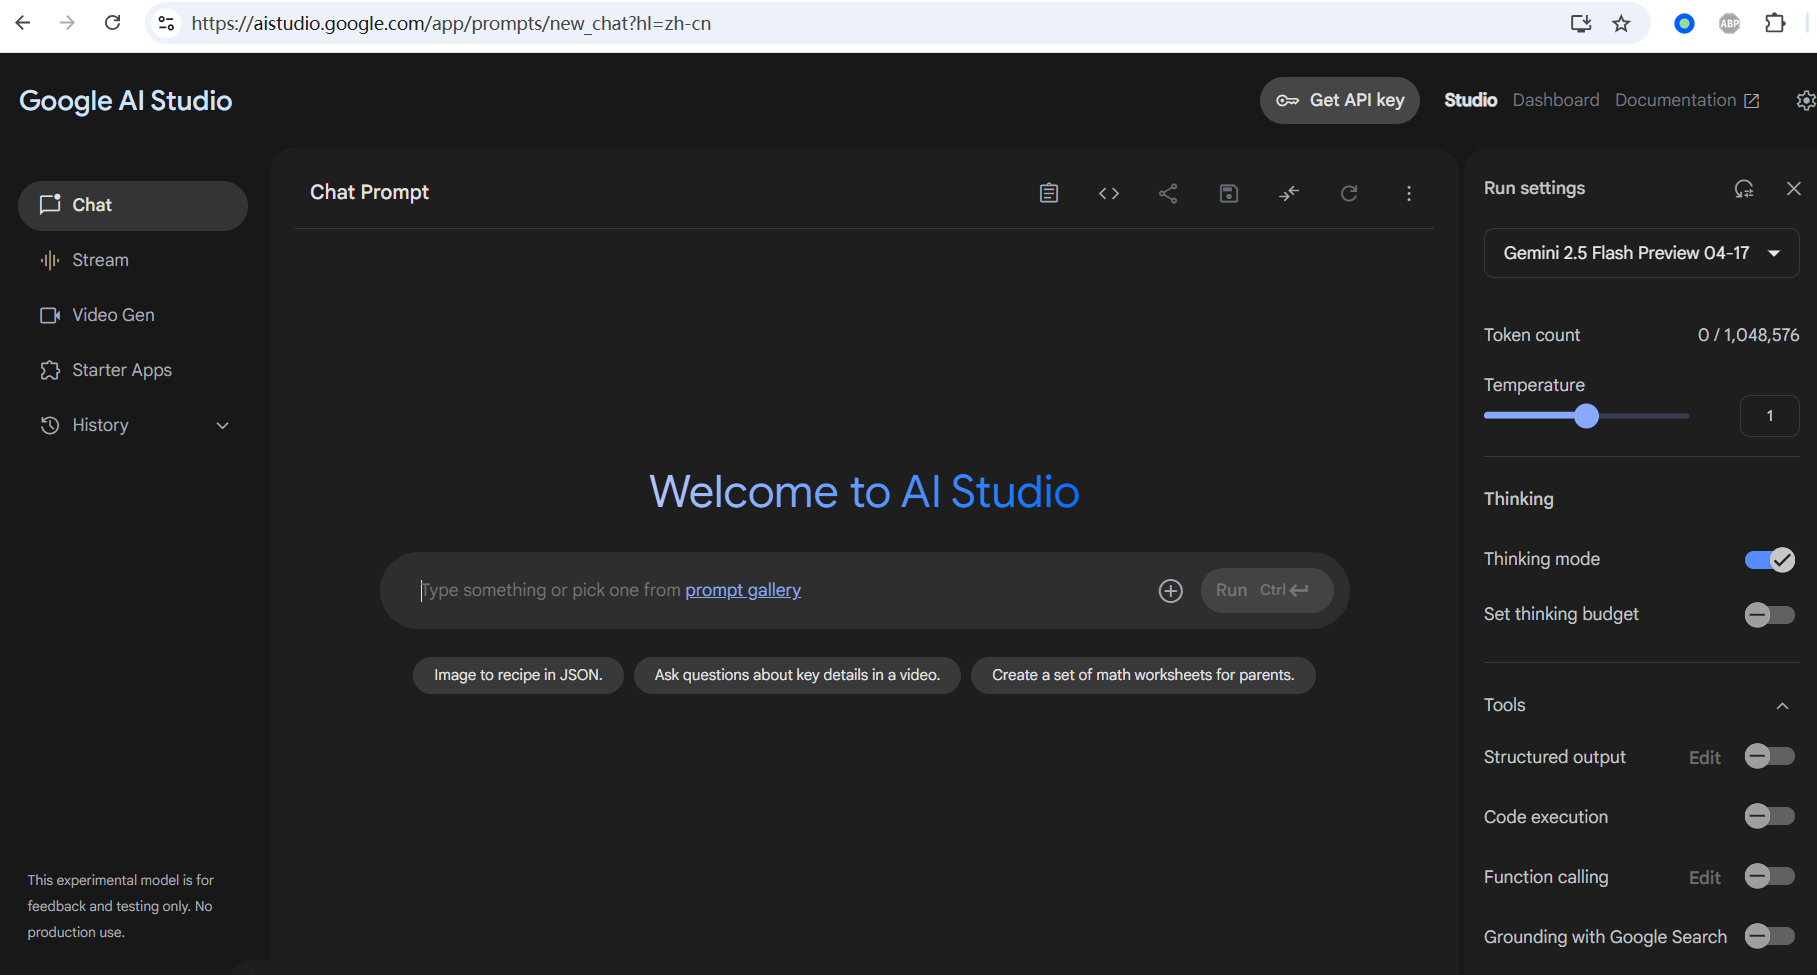The width and height of the screenshot is (1817, 975).
Task: Open the Gemini 2.5 Flash model dropdown
Action: click(1641, 253)
